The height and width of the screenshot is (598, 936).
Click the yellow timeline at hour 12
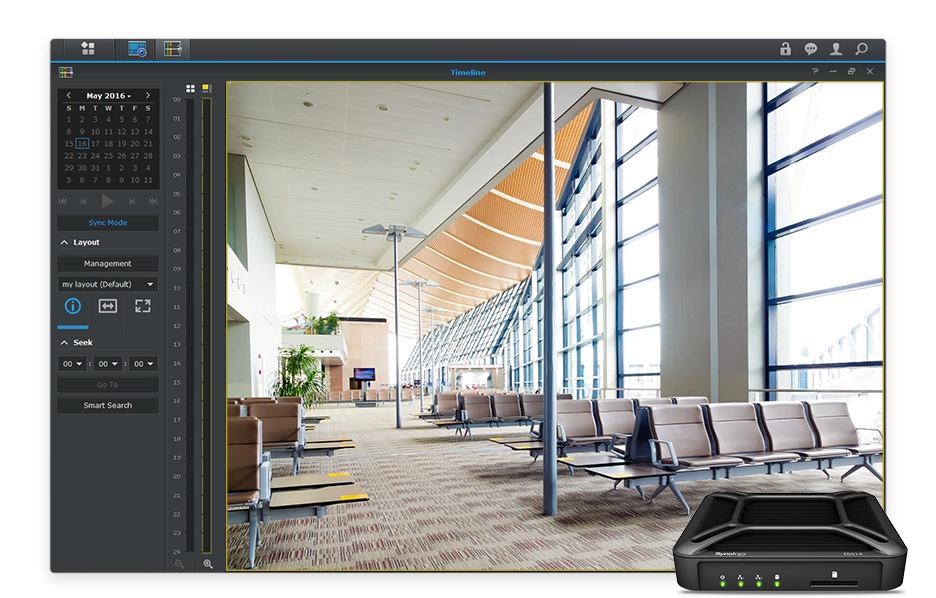(x=207, y=326)
